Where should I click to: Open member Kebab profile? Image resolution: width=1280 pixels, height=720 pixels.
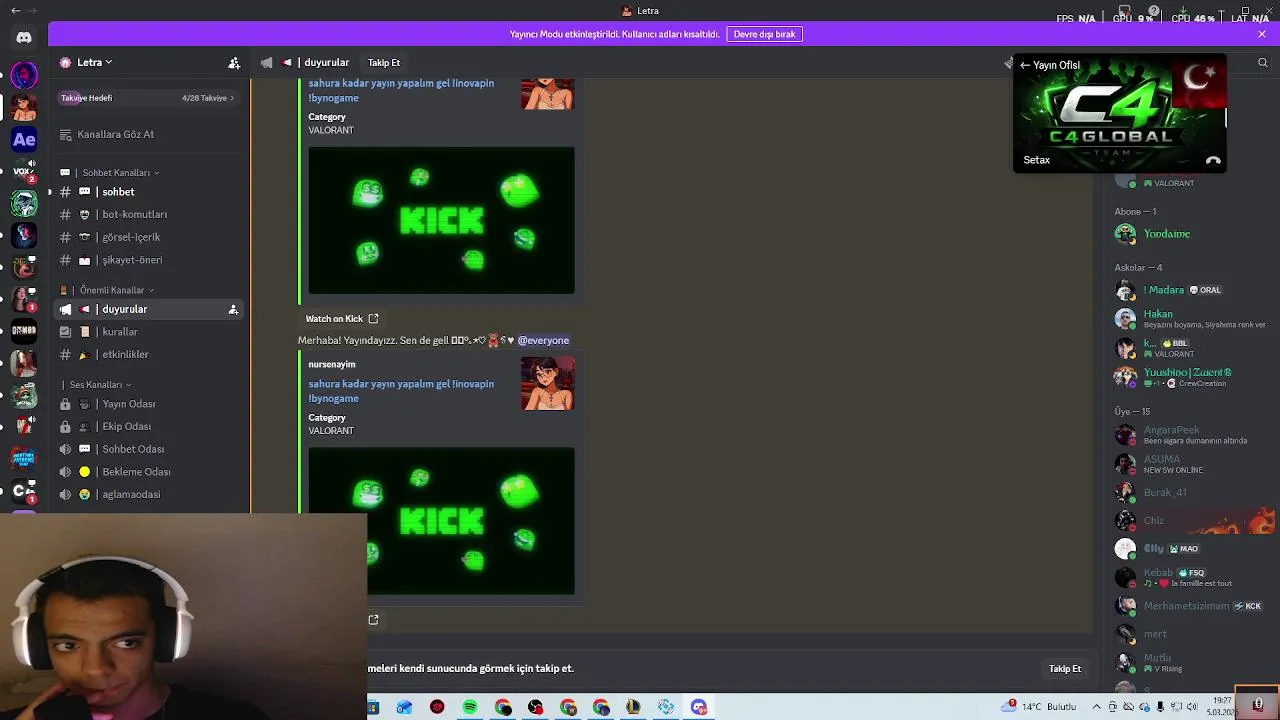1190,577
